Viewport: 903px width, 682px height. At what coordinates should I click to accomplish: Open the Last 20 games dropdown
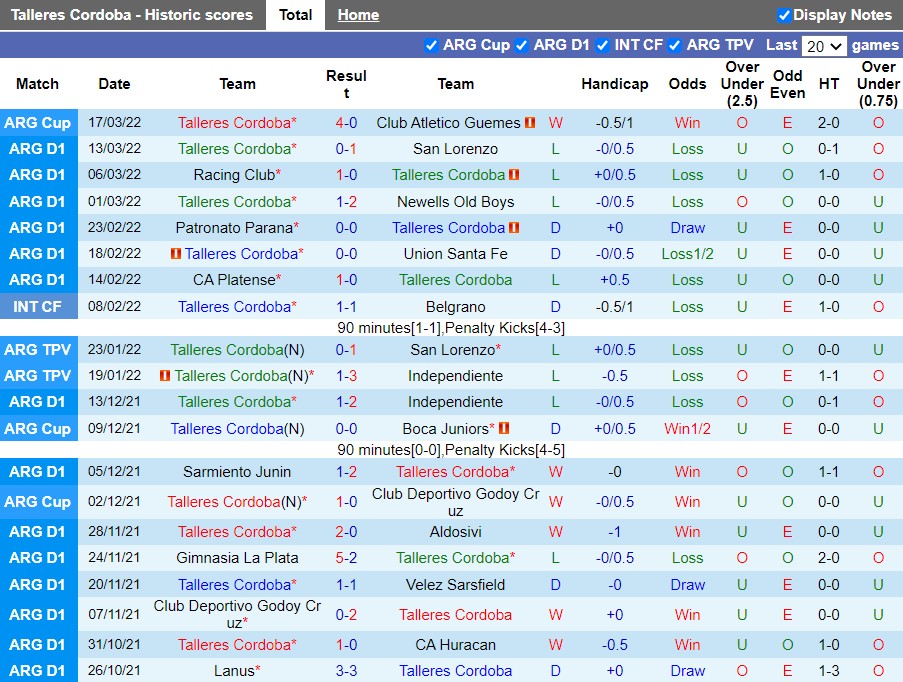[824, 46]
